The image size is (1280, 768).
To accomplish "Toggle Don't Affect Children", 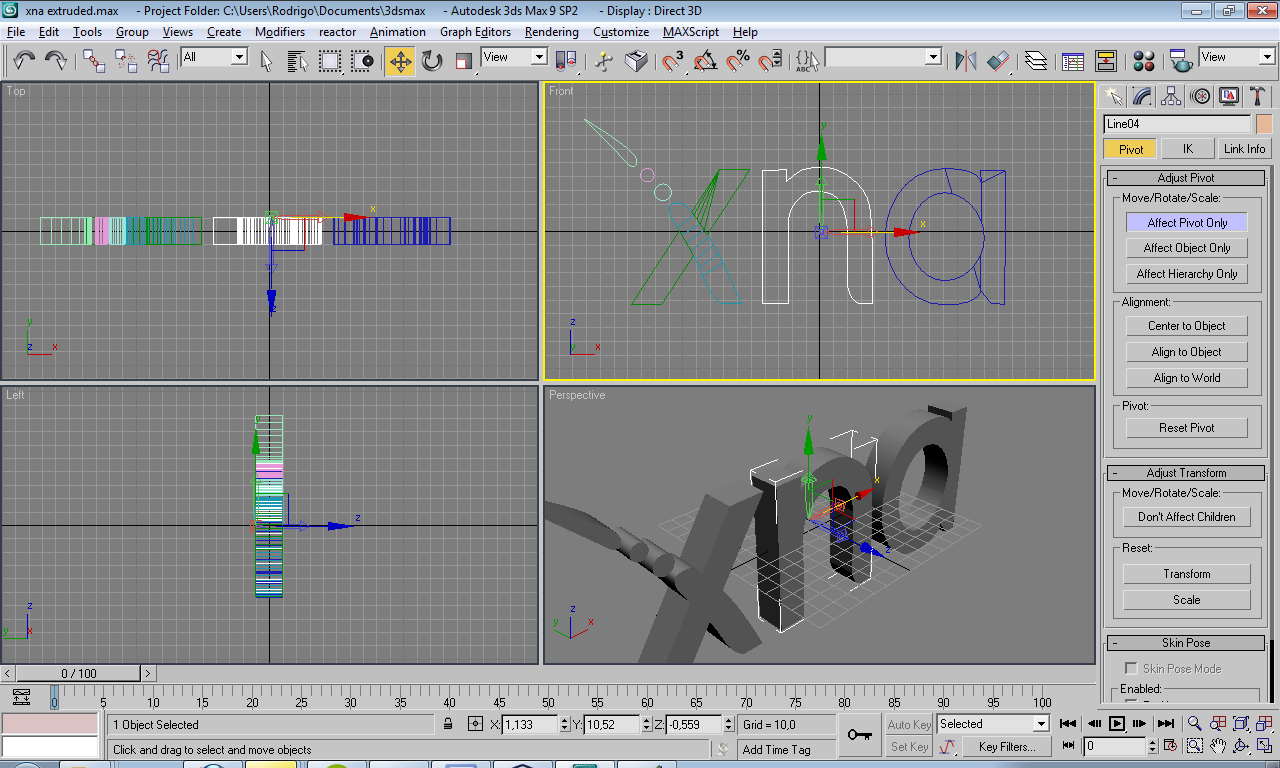I will click(1187, 517).
